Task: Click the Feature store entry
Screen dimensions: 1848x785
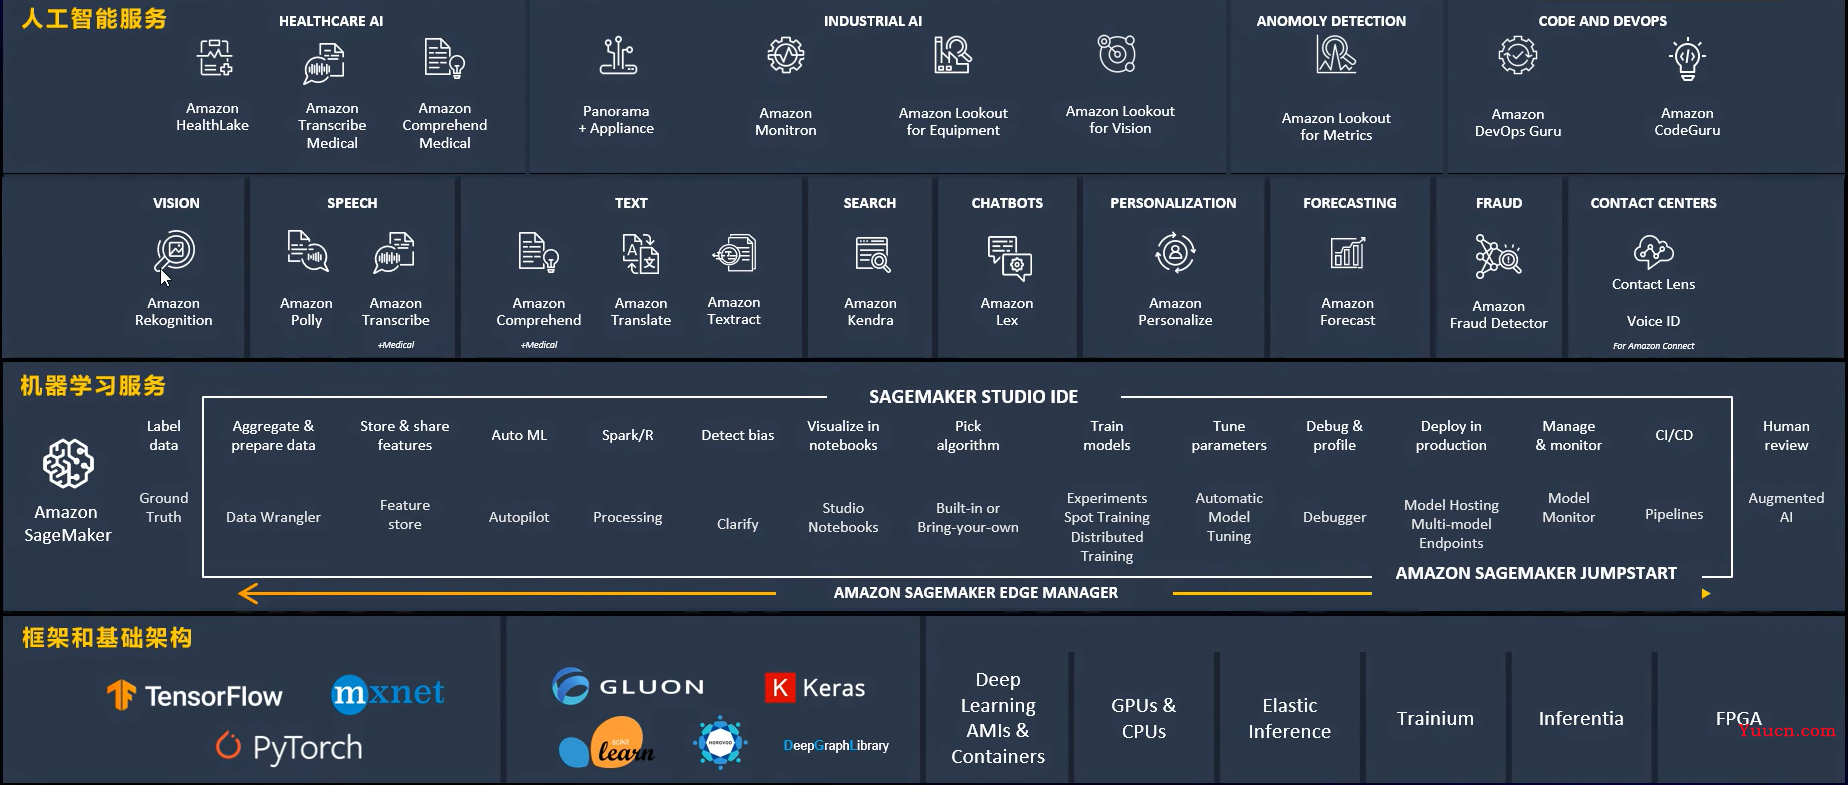Action: (x=405, y=515)
